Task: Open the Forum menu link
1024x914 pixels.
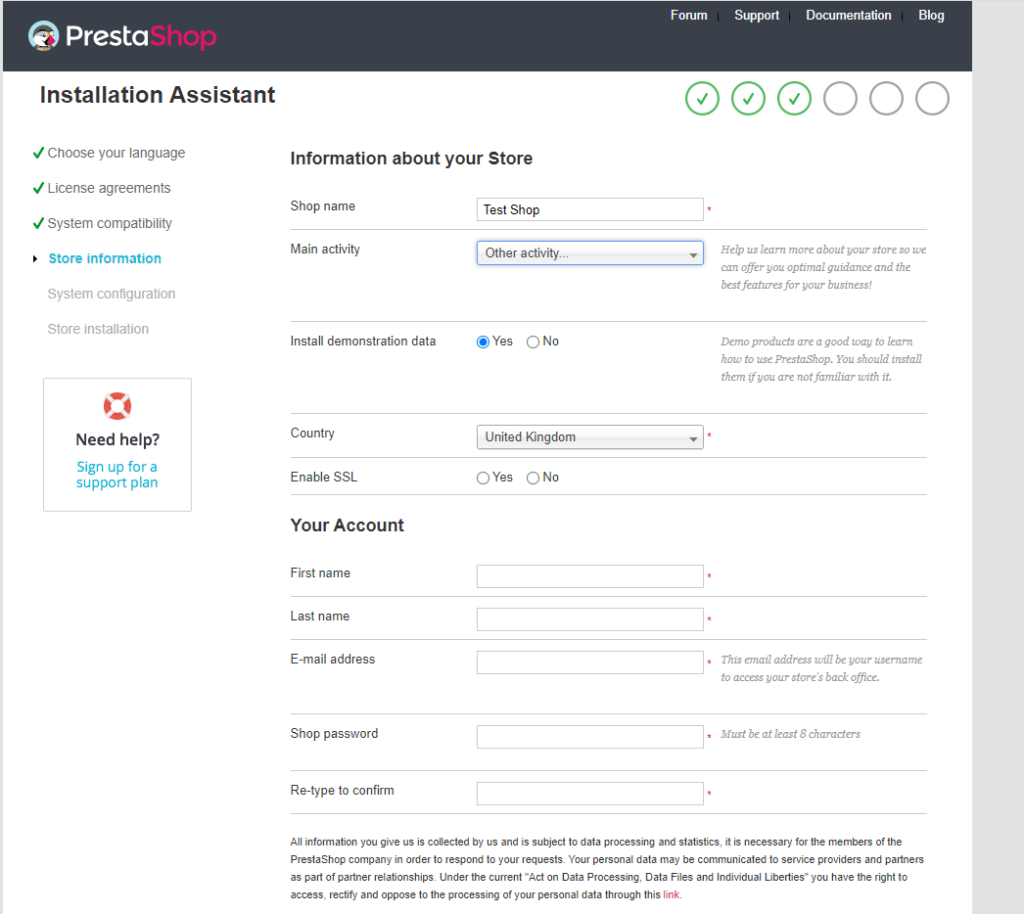Action: click(688, 15)
